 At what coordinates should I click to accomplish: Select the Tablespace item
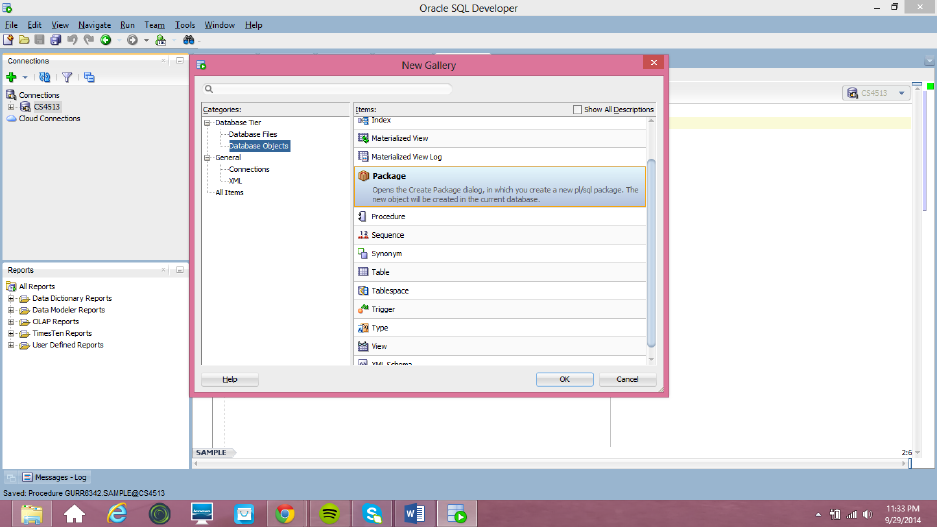point(500,291)
